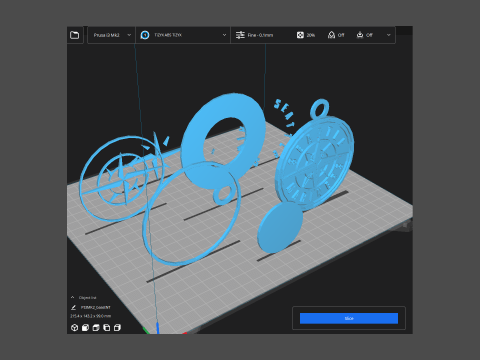Viewport: 480px width, 360px height.
Task: Expand the print settings panel chevron
Action: click(388, 35)
